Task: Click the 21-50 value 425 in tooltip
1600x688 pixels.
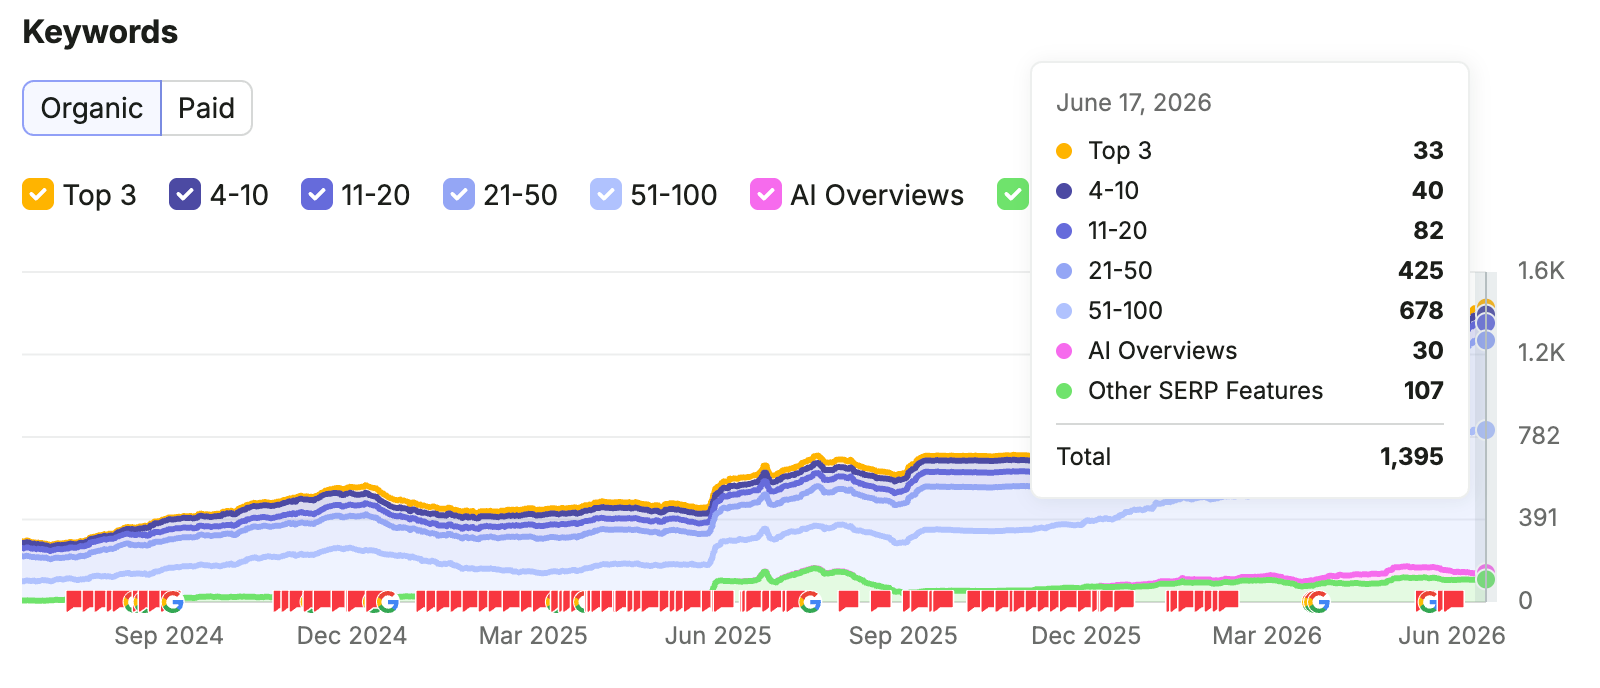Action: point(1421,271)
